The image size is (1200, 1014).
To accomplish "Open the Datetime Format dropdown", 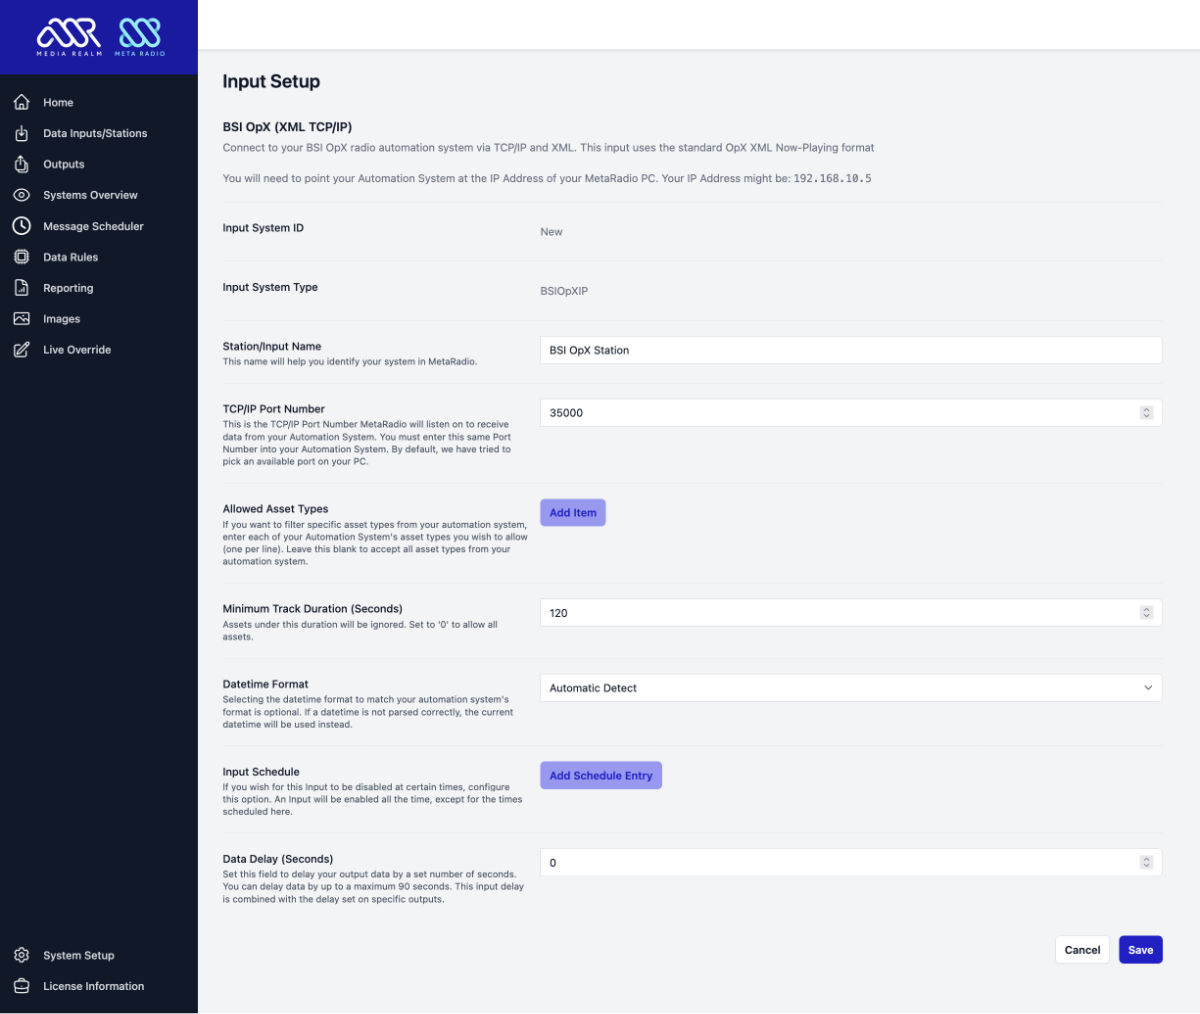I will (x=851, y=688).
